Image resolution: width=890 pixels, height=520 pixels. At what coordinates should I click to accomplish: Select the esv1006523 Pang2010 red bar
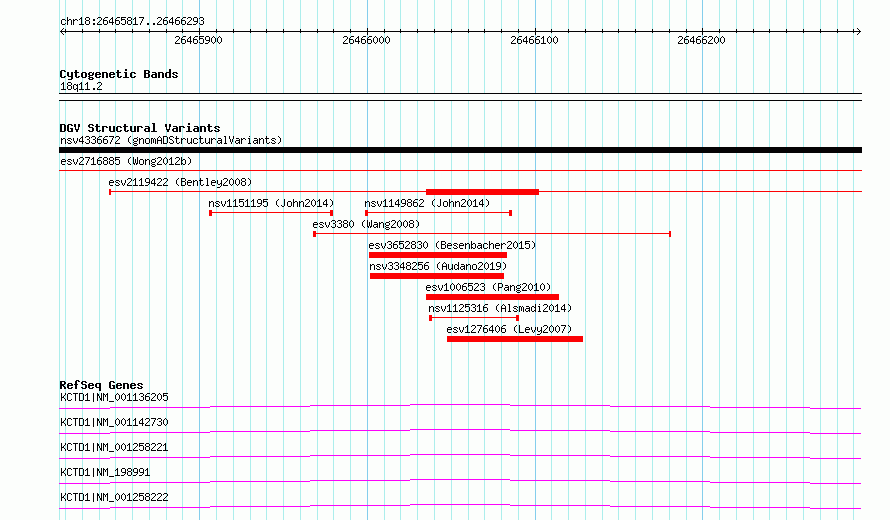492,297
